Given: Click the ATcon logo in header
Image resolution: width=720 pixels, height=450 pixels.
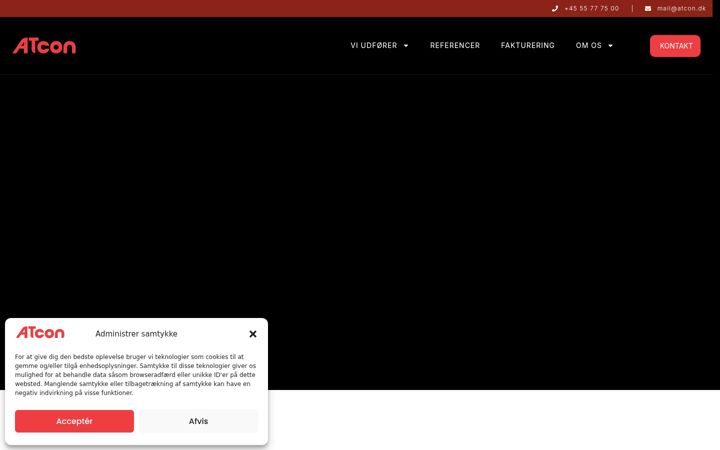Looking at the screenshot, I should click(x=44, y=45).
